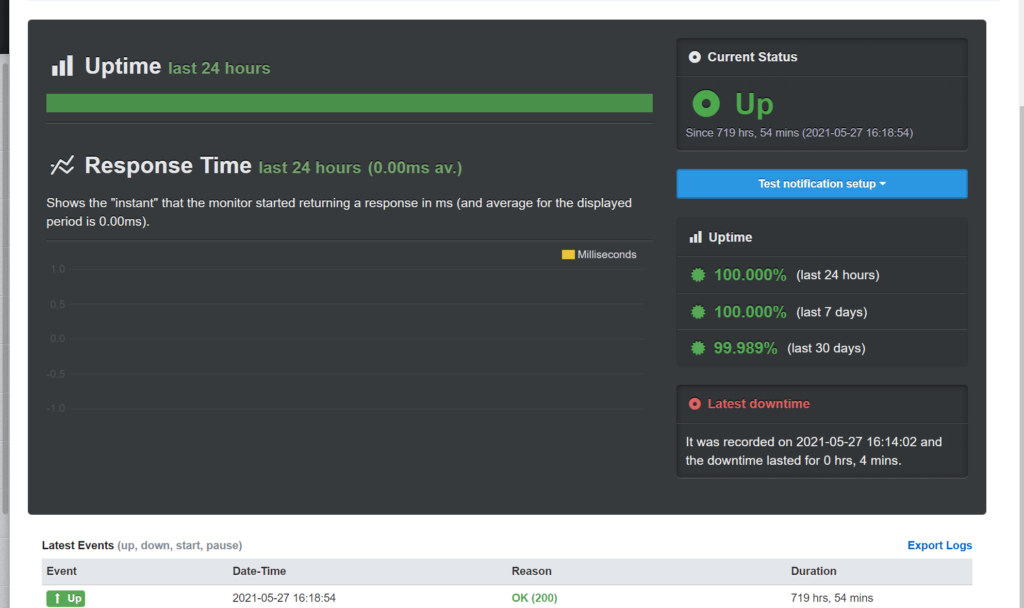Screen dimensions: 1024x608
Task: Expand the Up event entry in Latest Events
Action: coord(65,597)
